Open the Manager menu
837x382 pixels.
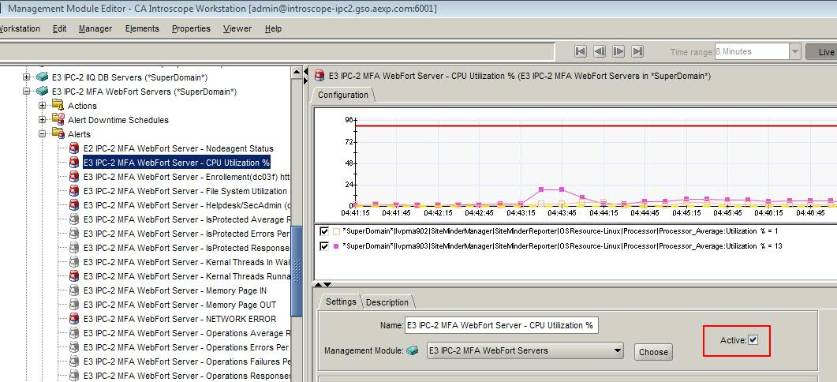pos(95,29)
